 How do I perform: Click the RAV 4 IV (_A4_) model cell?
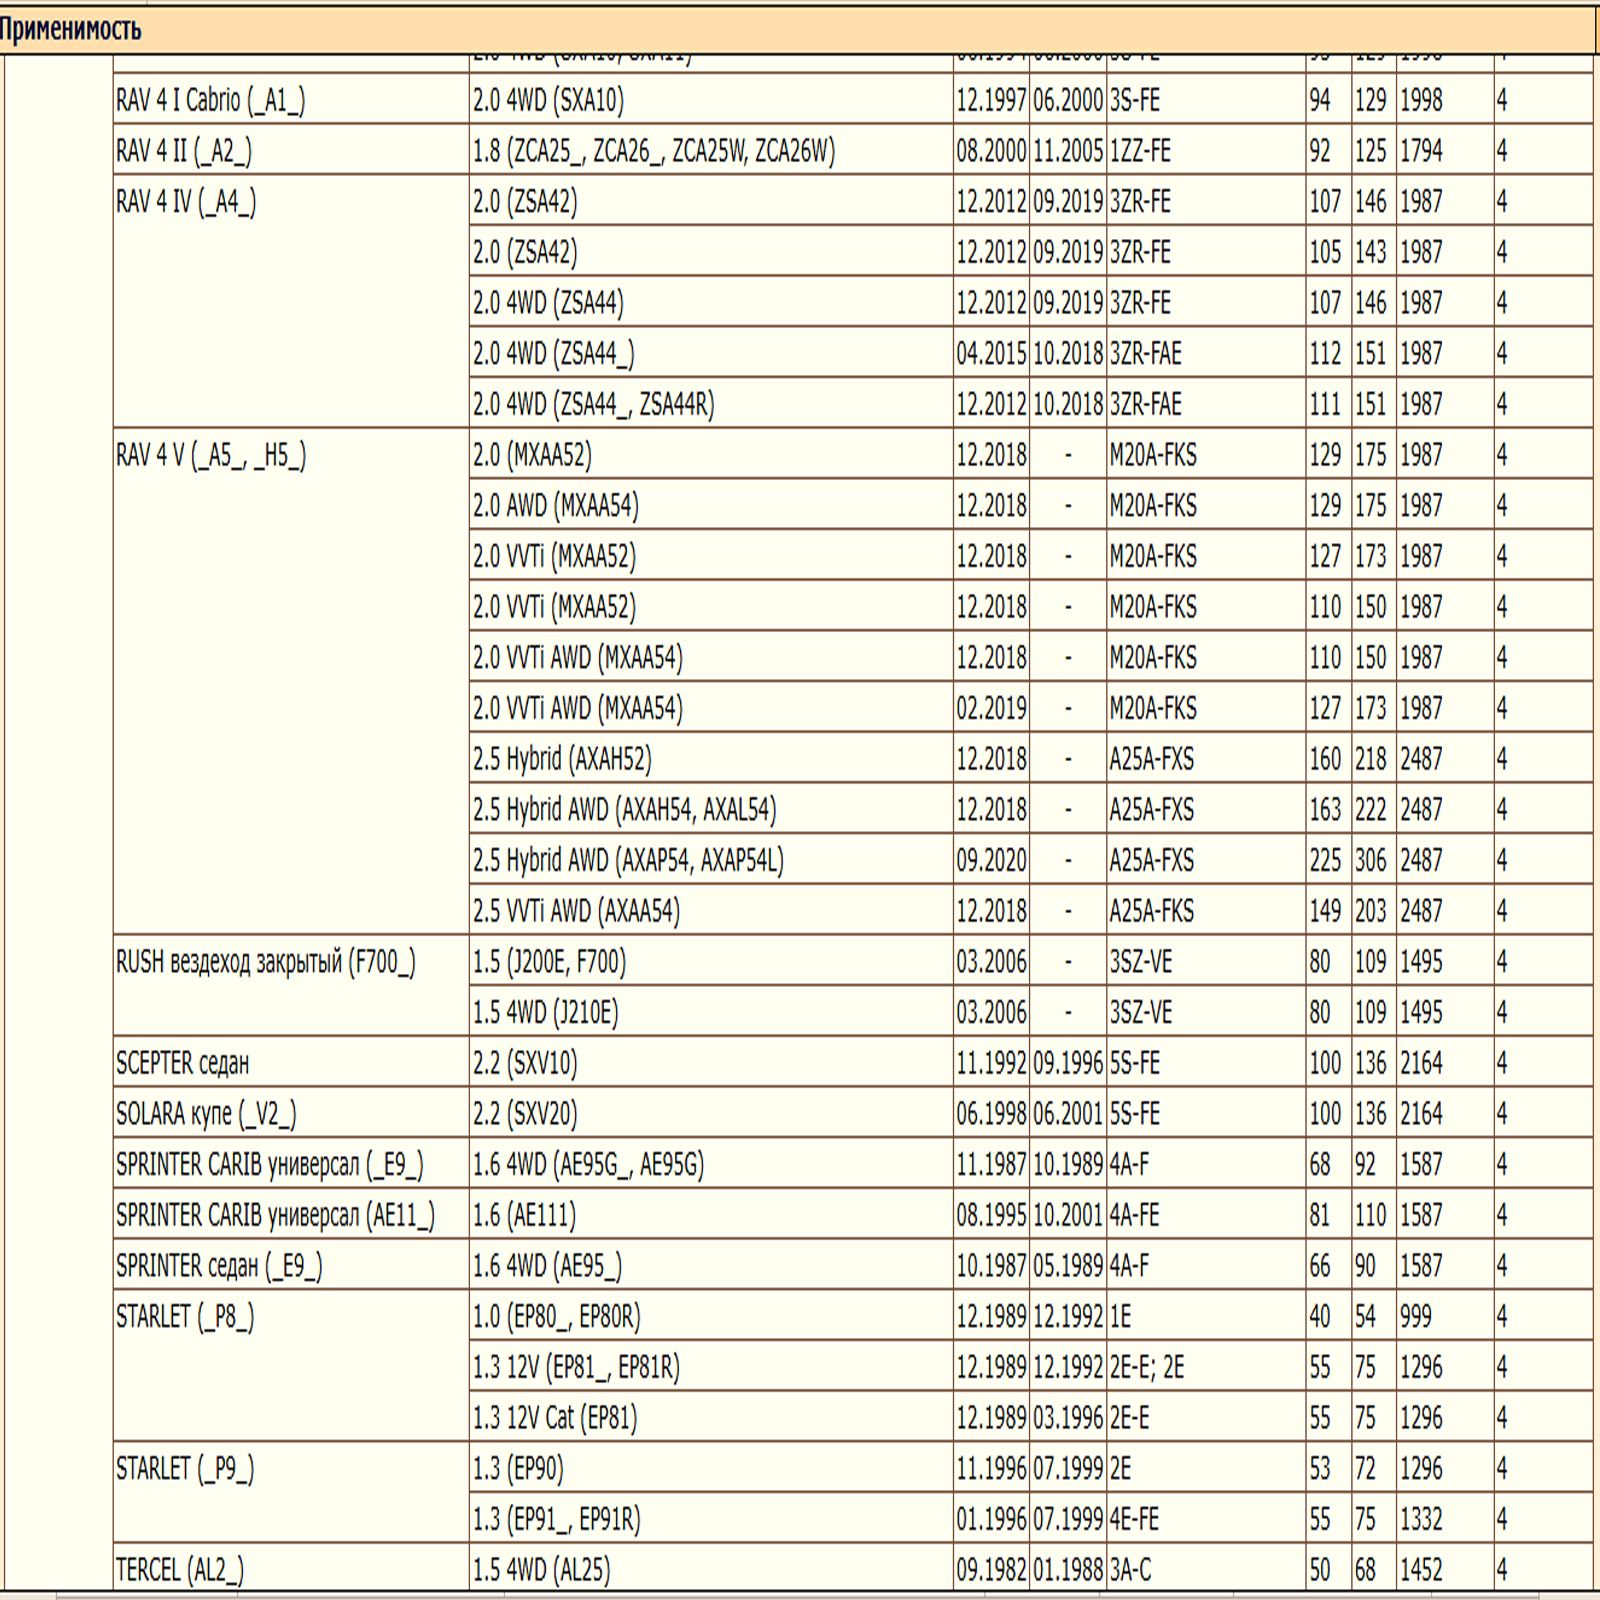(186, 202)
